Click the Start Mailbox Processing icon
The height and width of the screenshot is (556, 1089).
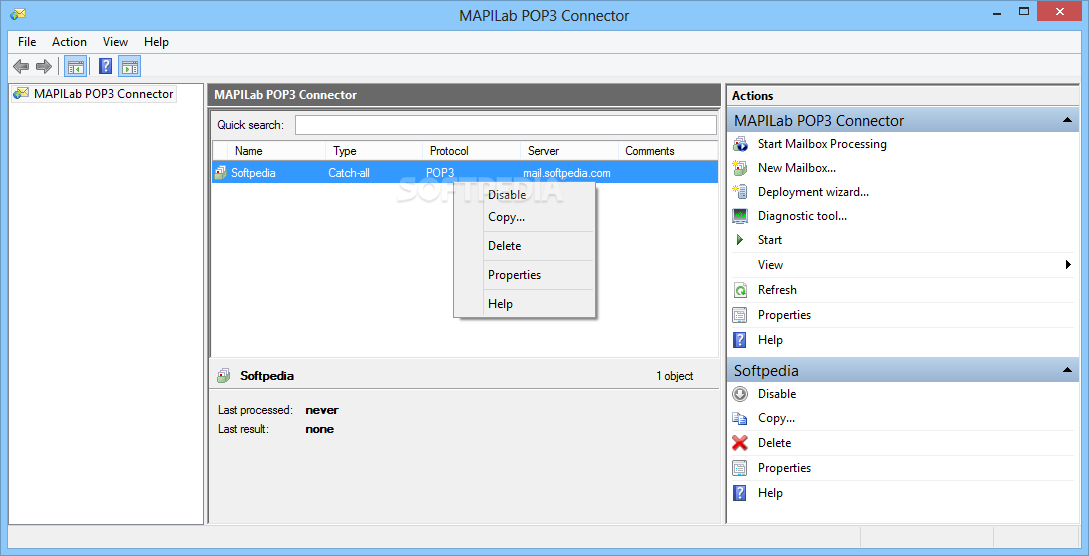[740, 144]
